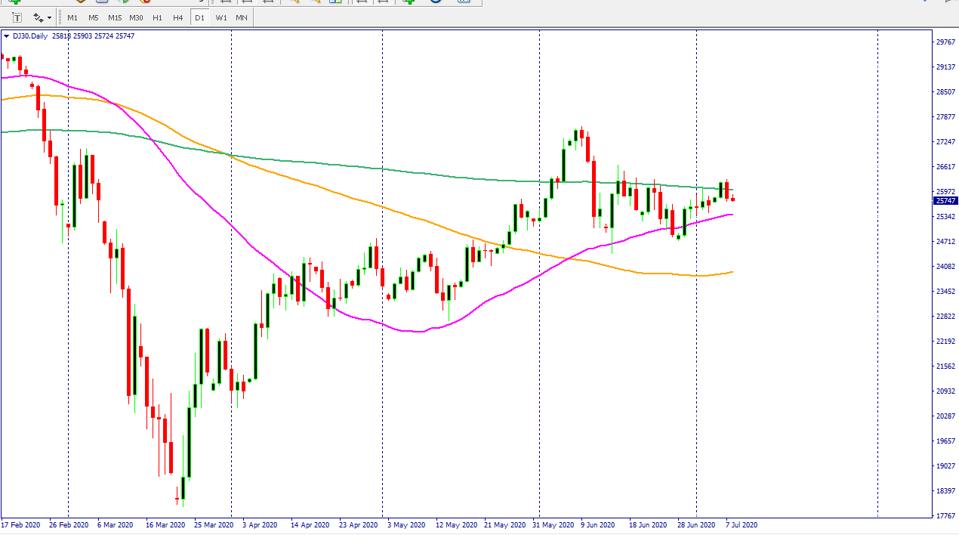Select the arrows and shapes drawing tool
The width and height of the screenshot is (959, 535).
click(x=37, y=18)
